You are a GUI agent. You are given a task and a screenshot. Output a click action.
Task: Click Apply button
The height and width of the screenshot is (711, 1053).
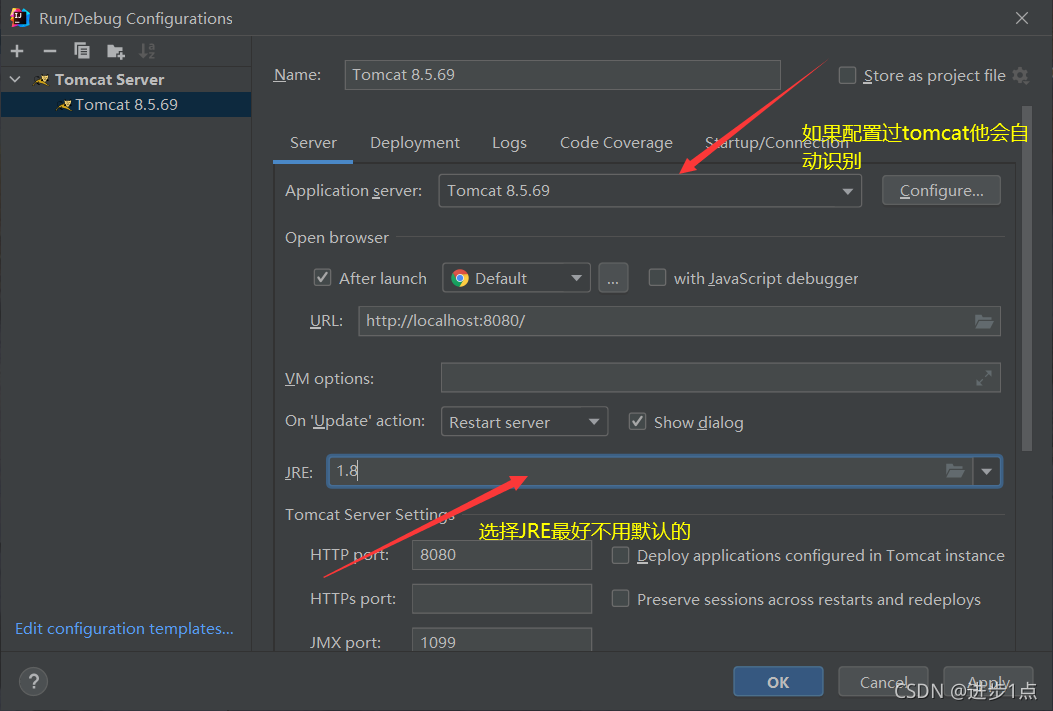point(988,682)
